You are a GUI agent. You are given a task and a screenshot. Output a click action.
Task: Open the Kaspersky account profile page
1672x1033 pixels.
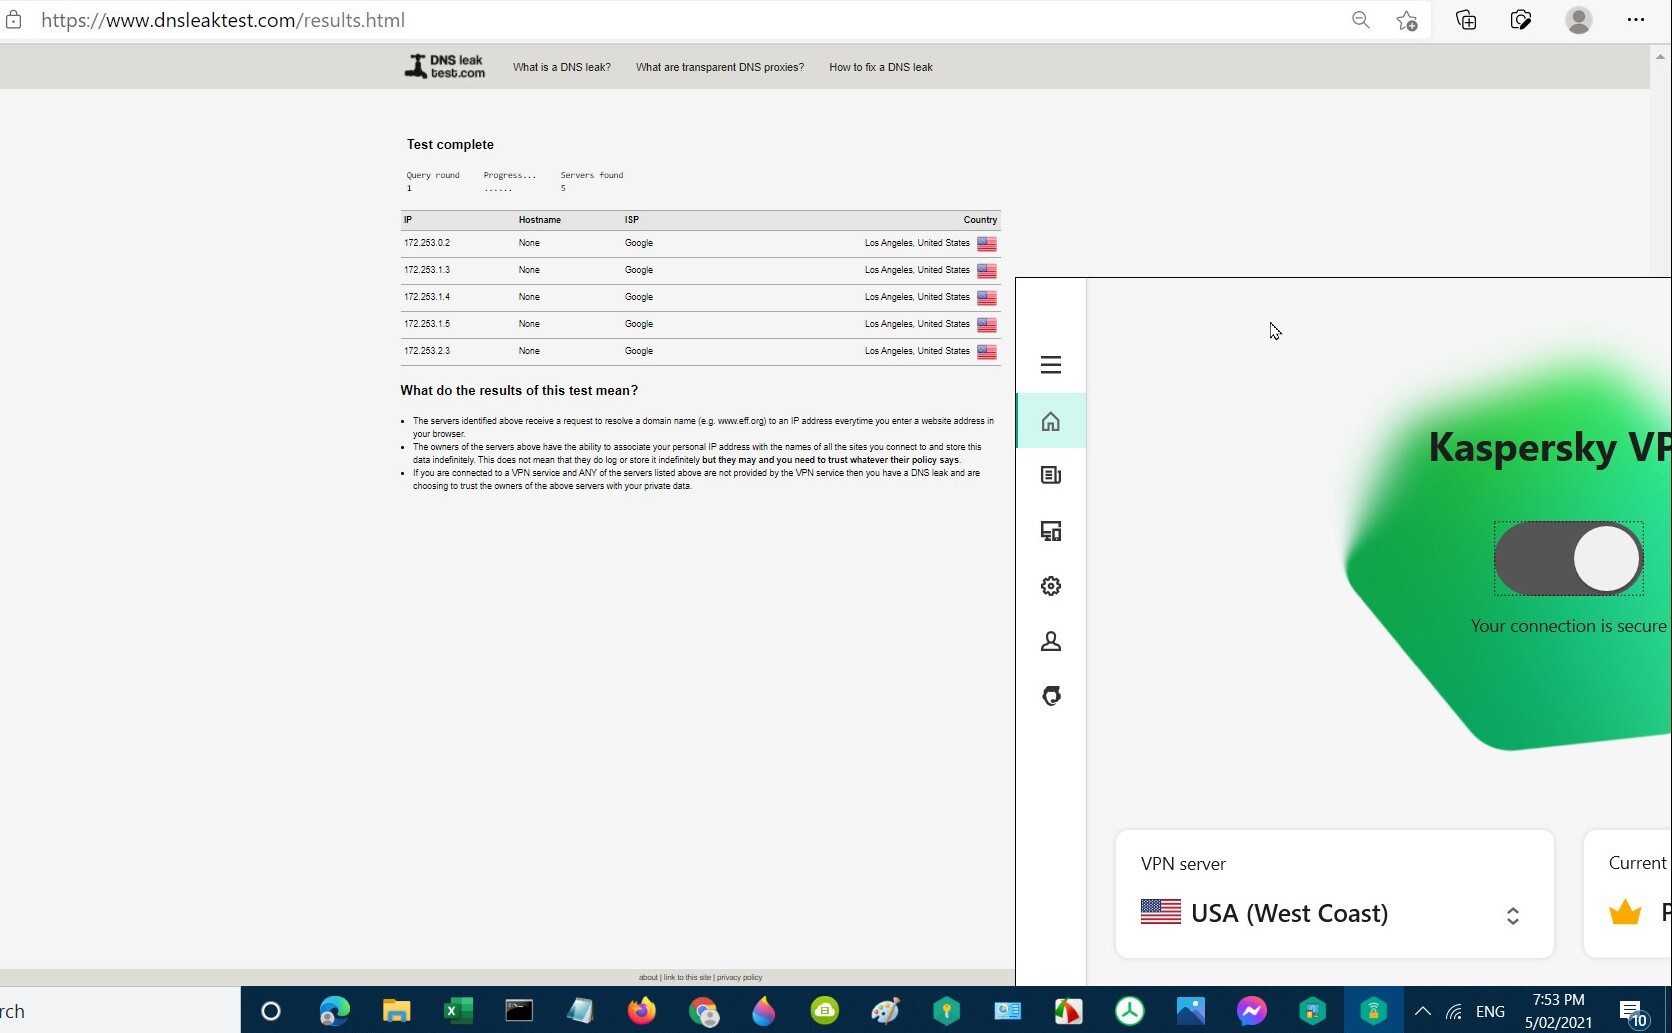click(x=1050, y=641)
